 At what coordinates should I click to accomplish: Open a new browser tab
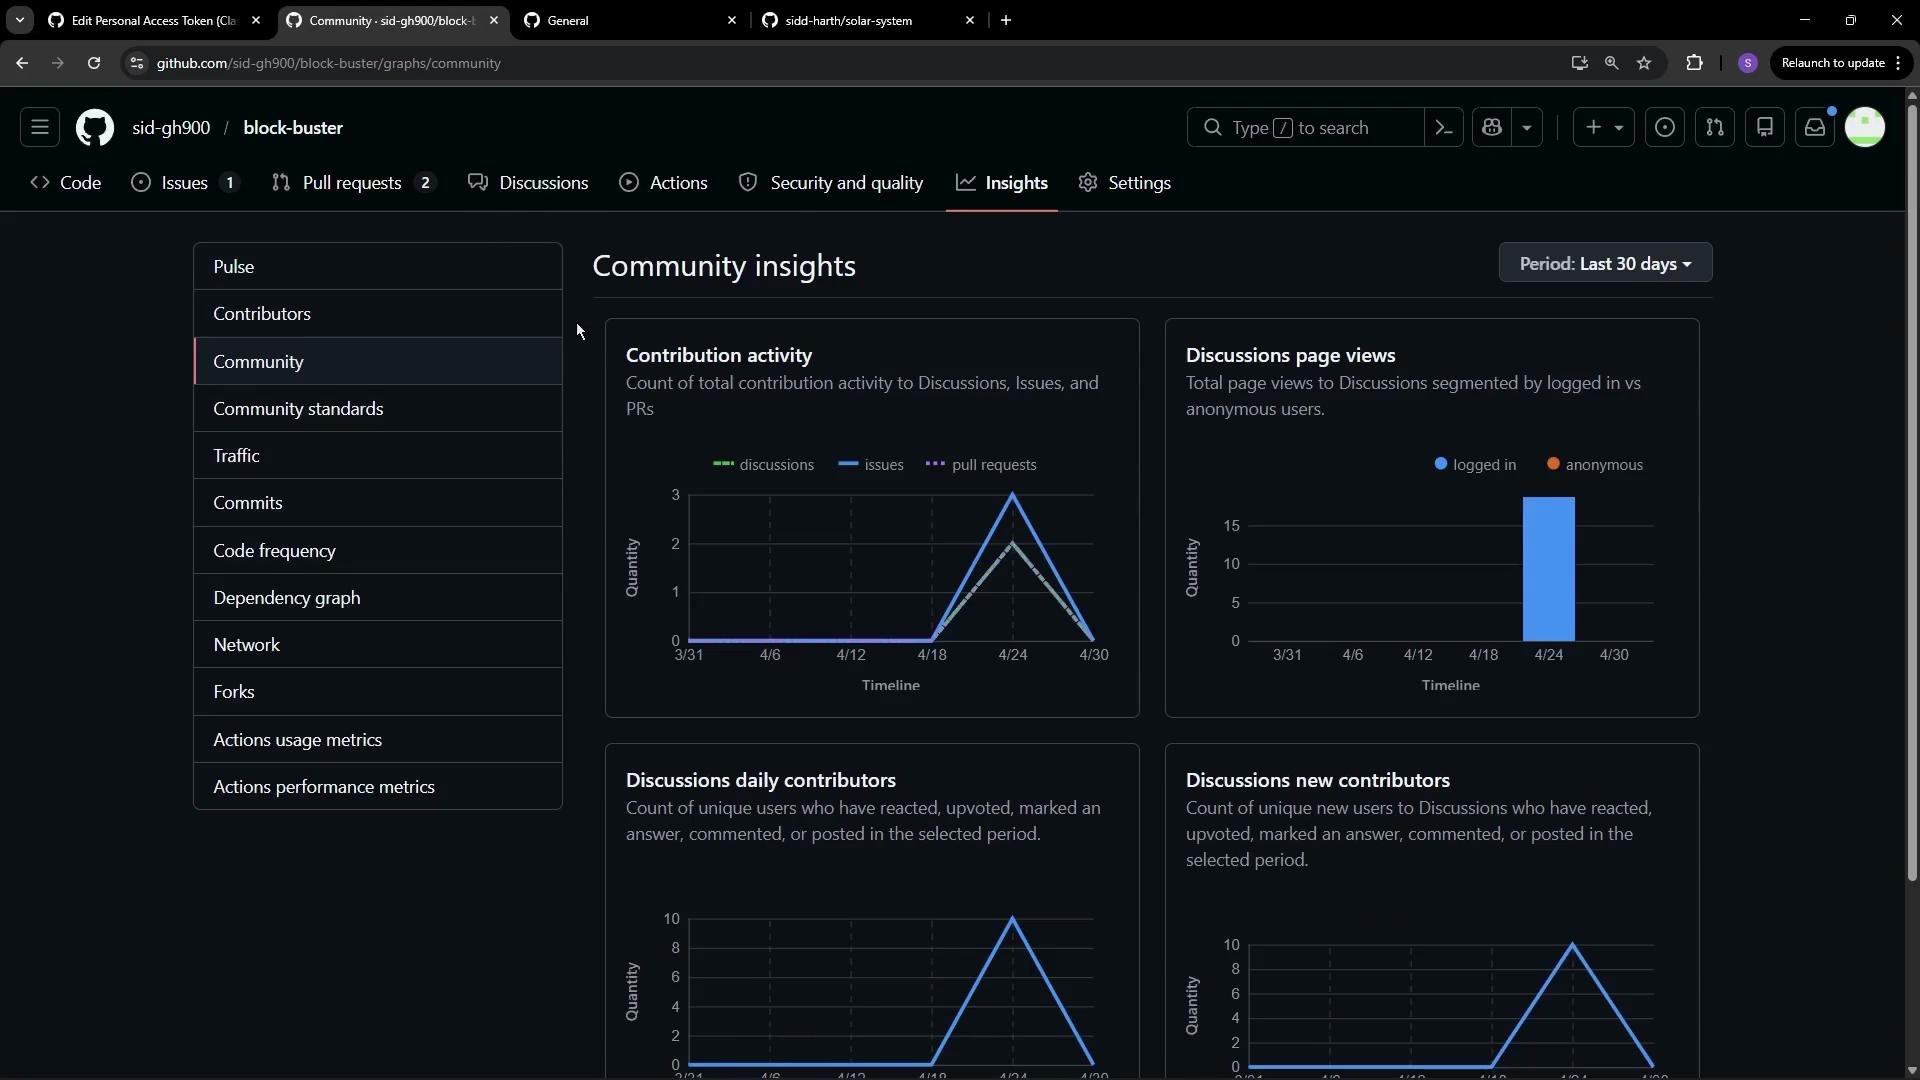(x=1006, y=20)
